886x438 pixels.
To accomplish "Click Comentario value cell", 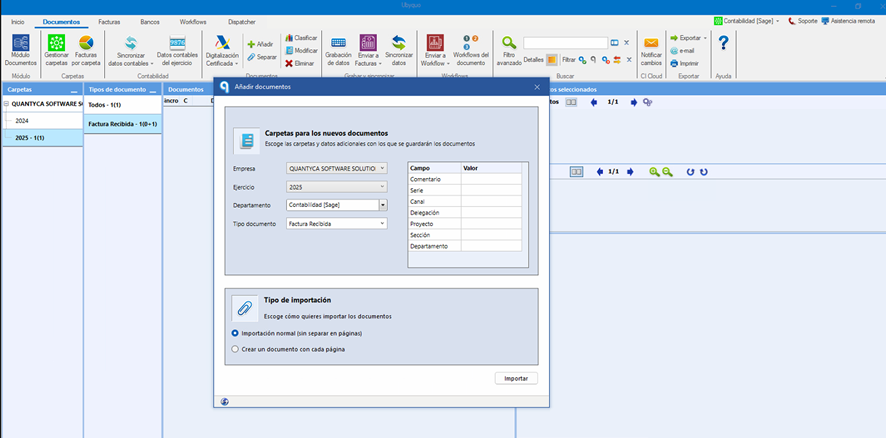I will [x=491, y=179].
